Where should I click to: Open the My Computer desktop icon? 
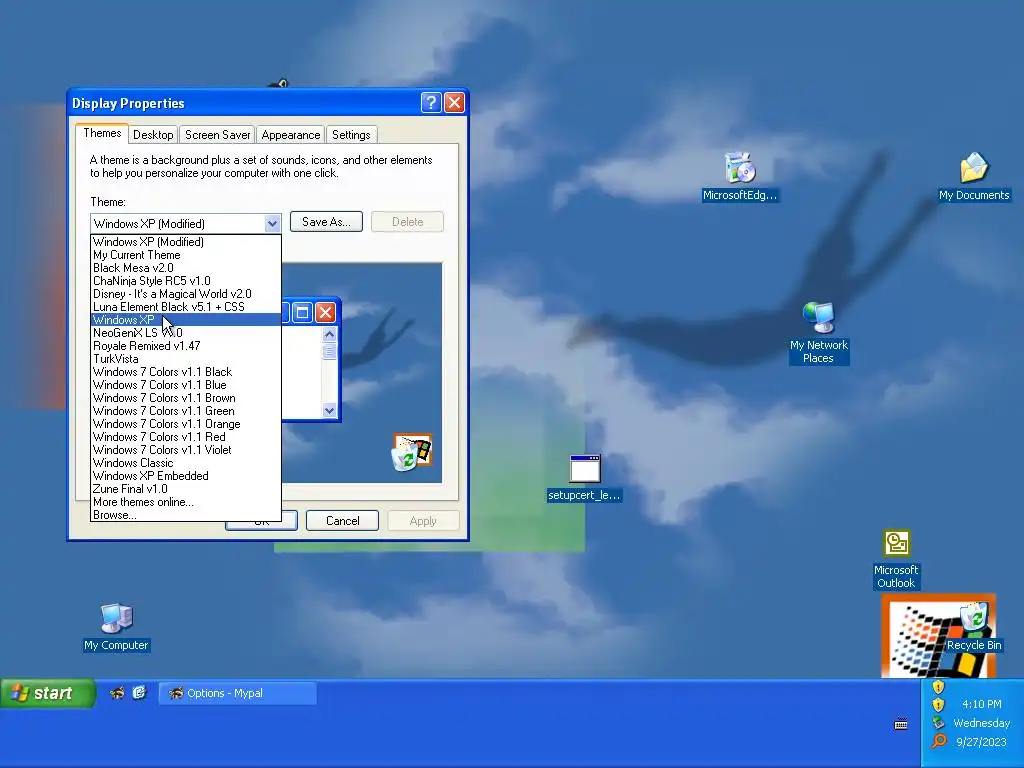(x=116, y=627)
